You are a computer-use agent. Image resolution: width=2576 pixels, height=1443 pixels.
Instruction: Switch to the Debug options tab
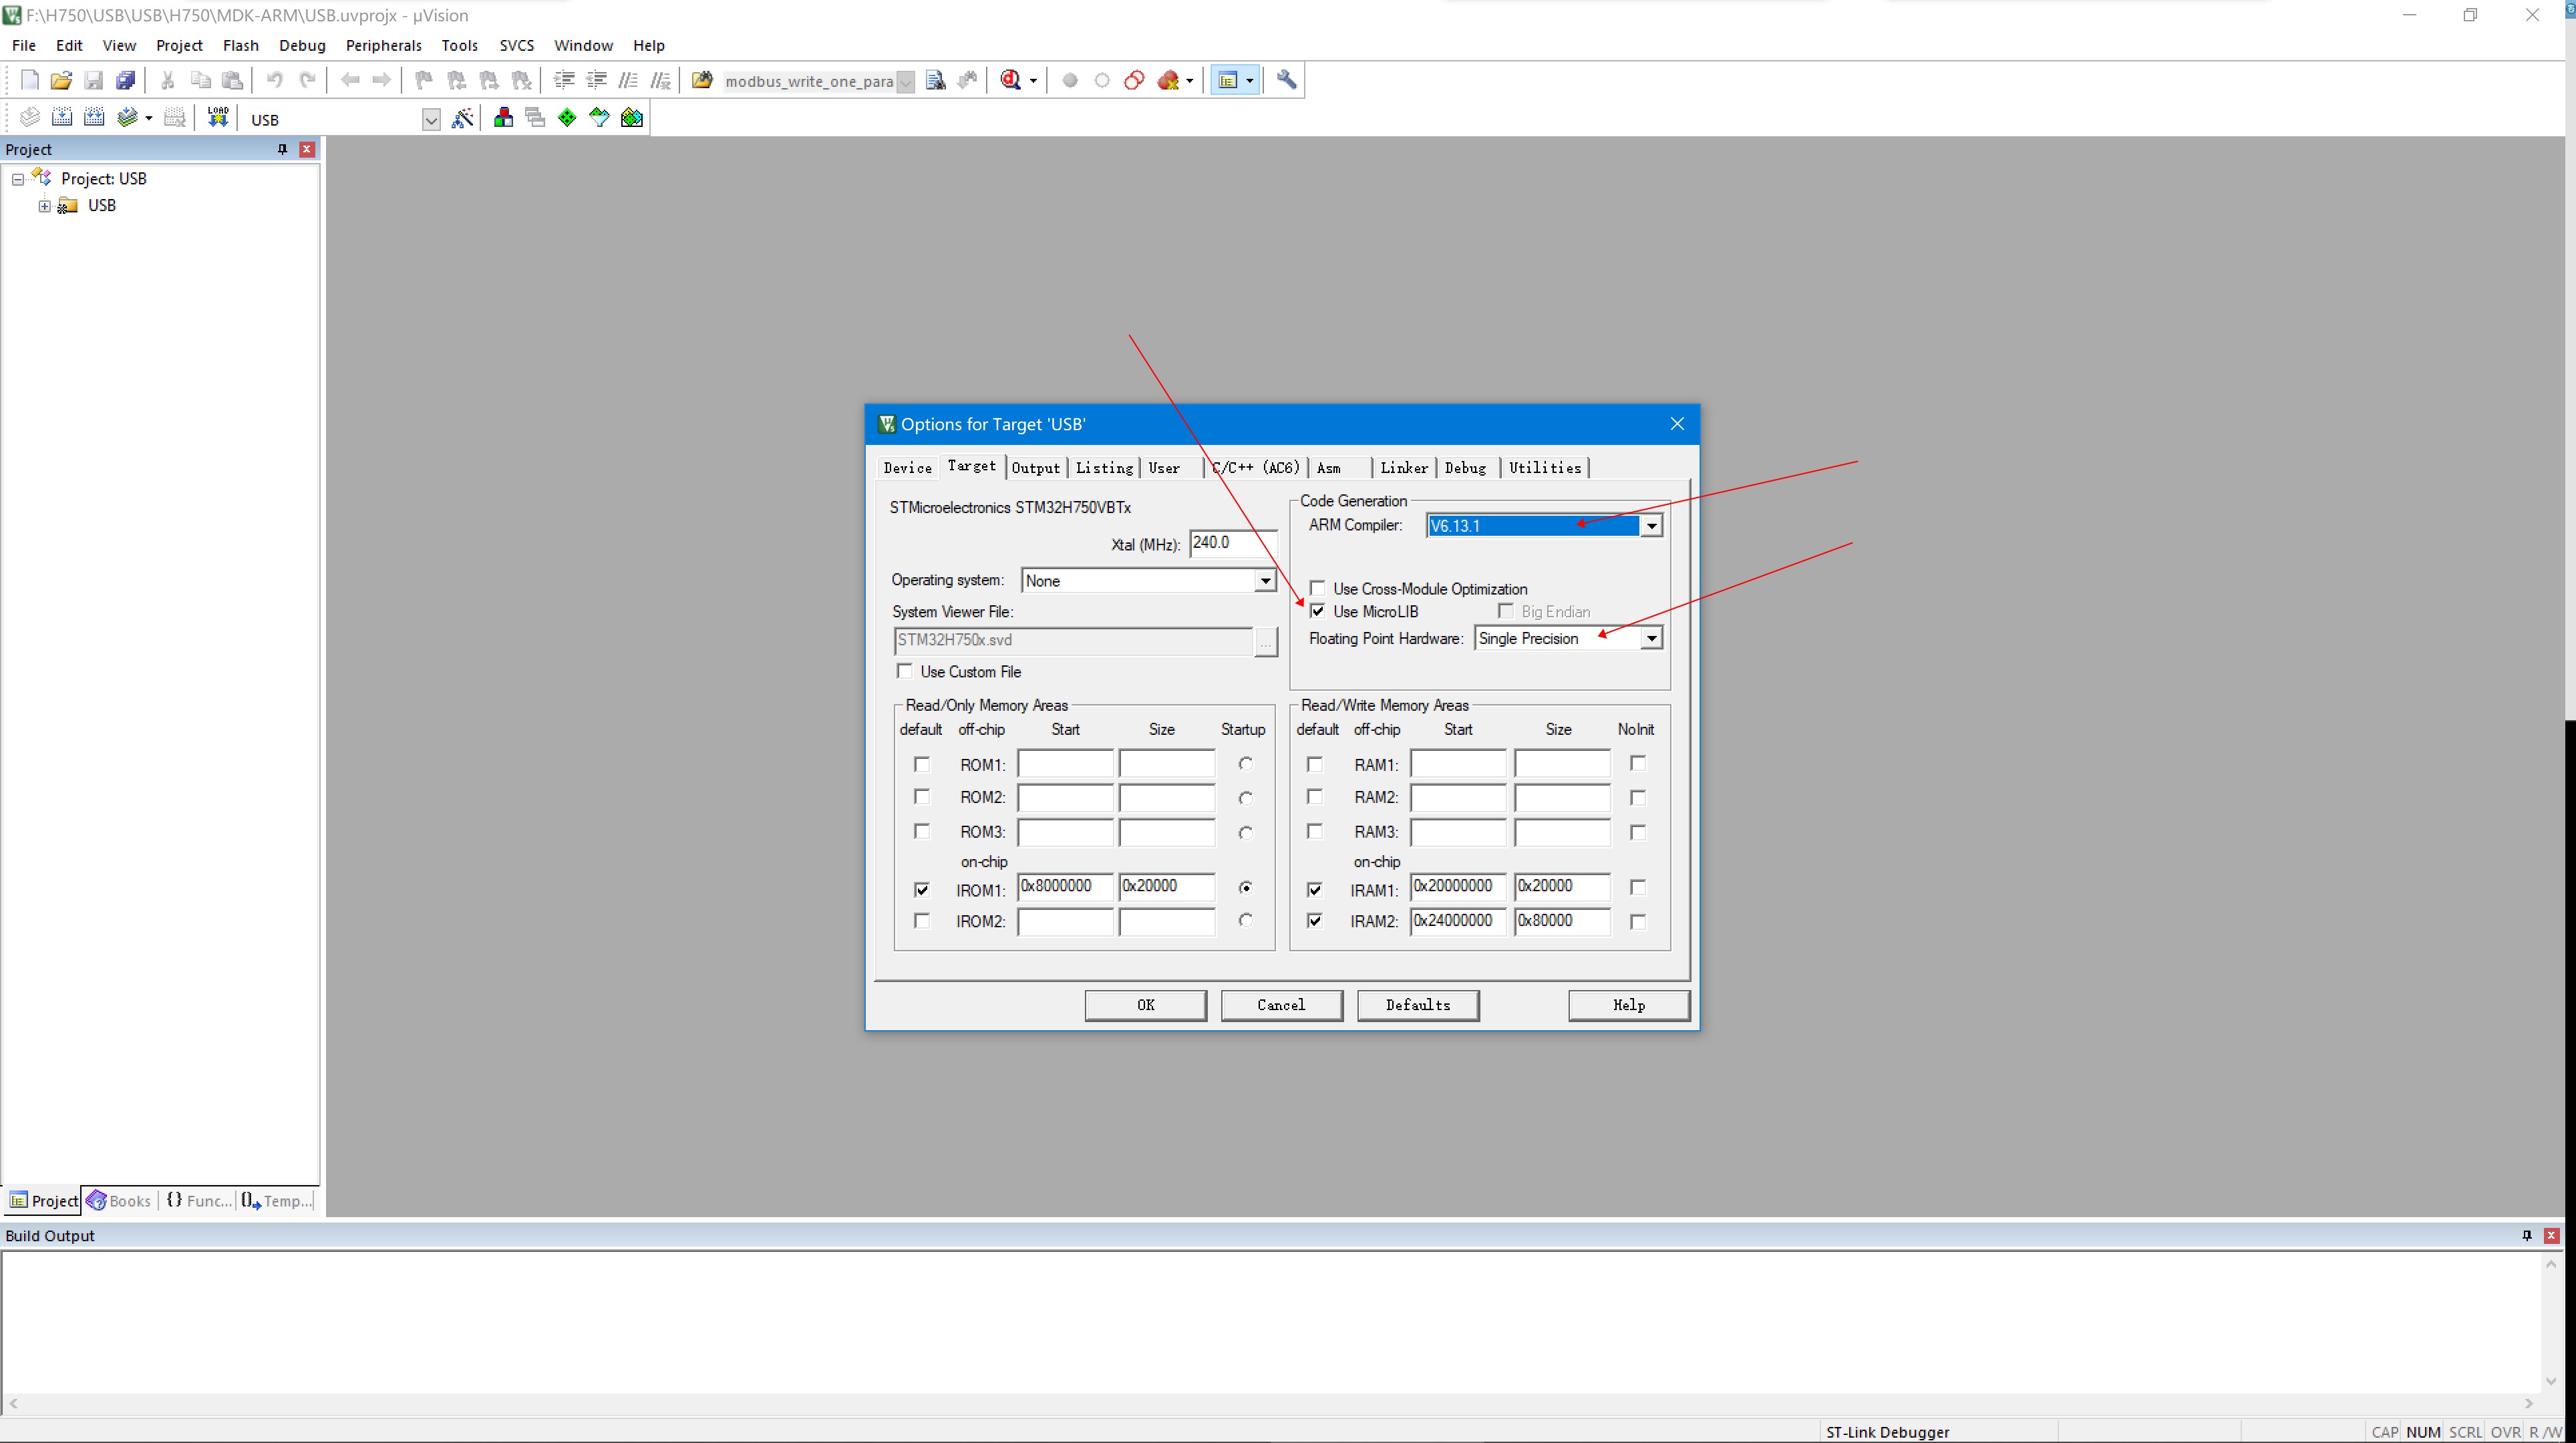click(1465, 468)
